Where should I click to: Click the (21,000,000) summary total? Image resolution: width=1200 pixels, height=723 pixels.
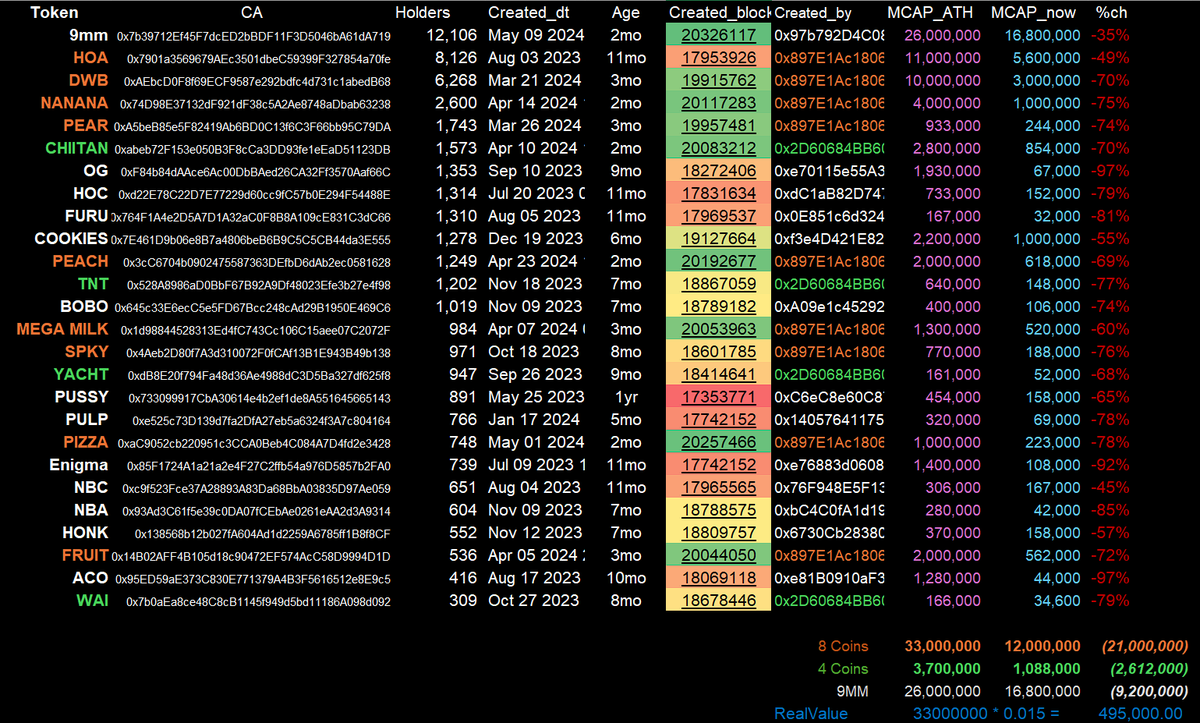point(1144,646)
